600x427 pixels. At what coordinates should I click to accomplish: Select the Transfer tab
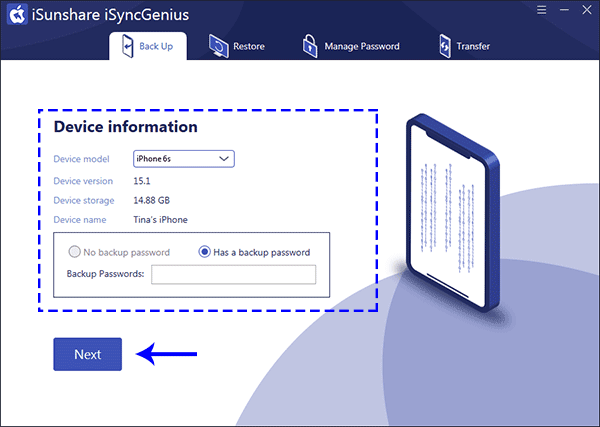[464, 46]
